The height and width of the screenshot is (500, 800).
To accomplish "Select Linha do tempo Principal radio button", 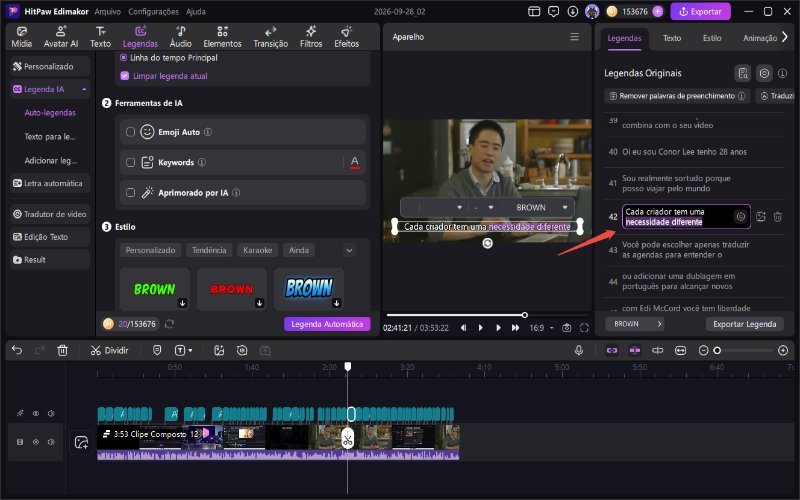I will pyautogui.click(x=123, y=58).
